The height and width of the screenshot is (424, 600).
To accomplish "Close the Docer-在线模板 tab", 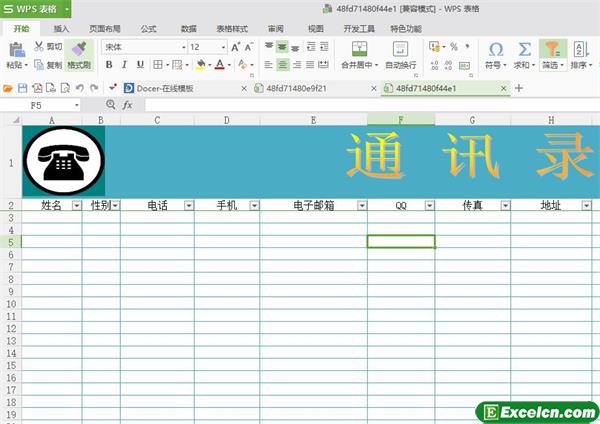I will click(244, 88).
